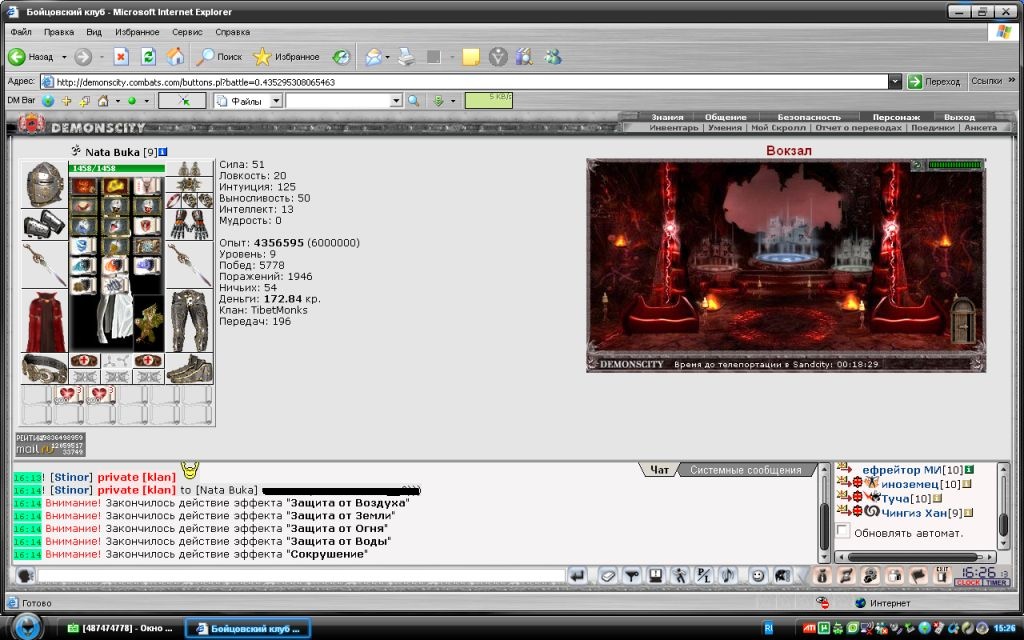
Task: Print the page with the printer icon
Action: (406, 57)
